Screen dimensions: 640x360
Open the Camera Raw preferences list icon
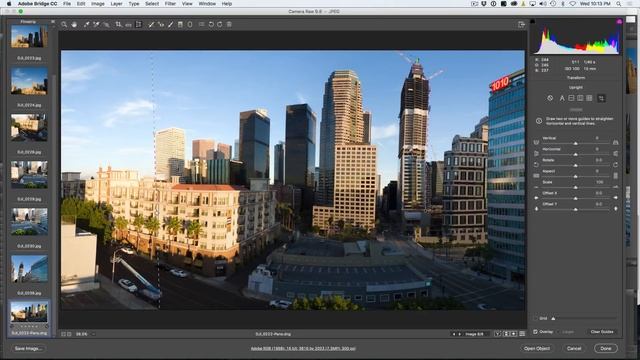(x=202, y=24)
